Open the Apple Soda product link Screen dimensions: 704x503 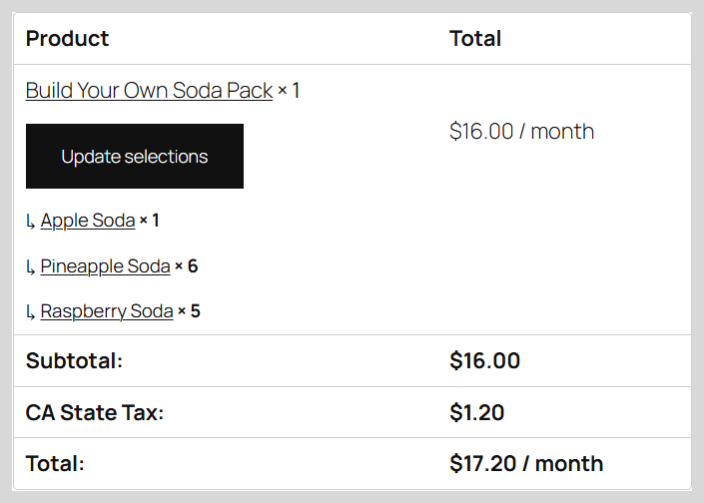tap(88, 221)
